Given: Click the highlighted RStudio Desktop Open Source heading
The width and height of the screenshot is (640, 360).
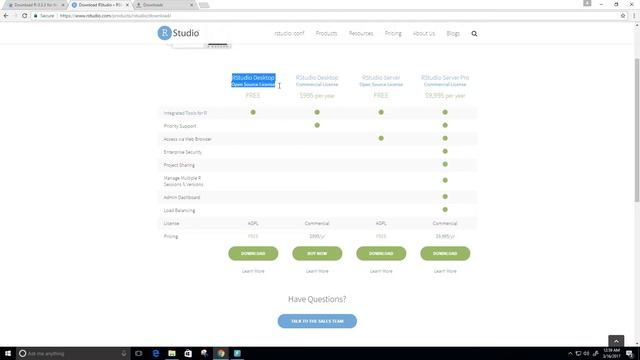Looking at the screenshot, I should coord(253,80).
